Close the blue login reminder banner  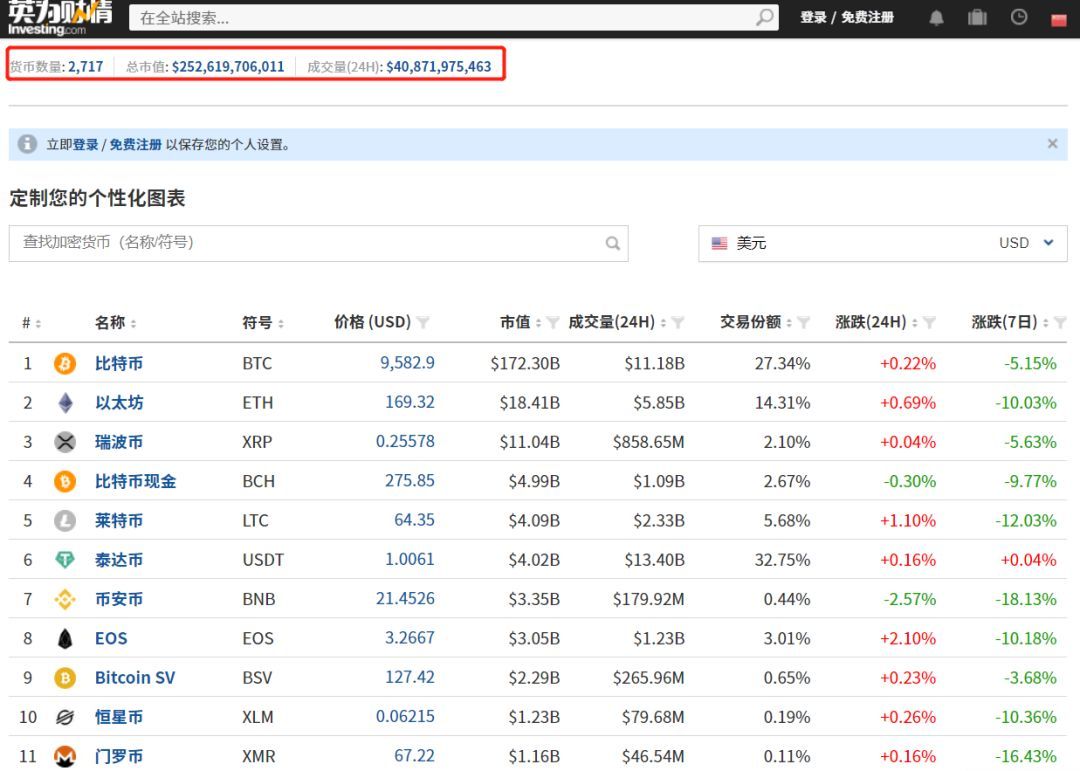(1052, 143)
